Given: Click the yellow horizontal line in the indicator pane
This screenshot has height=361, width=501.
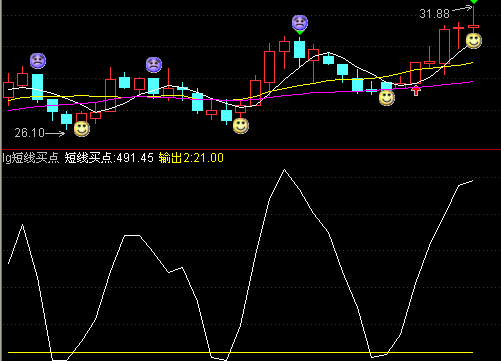Looking at the screenshot, I should coord(240,352).
